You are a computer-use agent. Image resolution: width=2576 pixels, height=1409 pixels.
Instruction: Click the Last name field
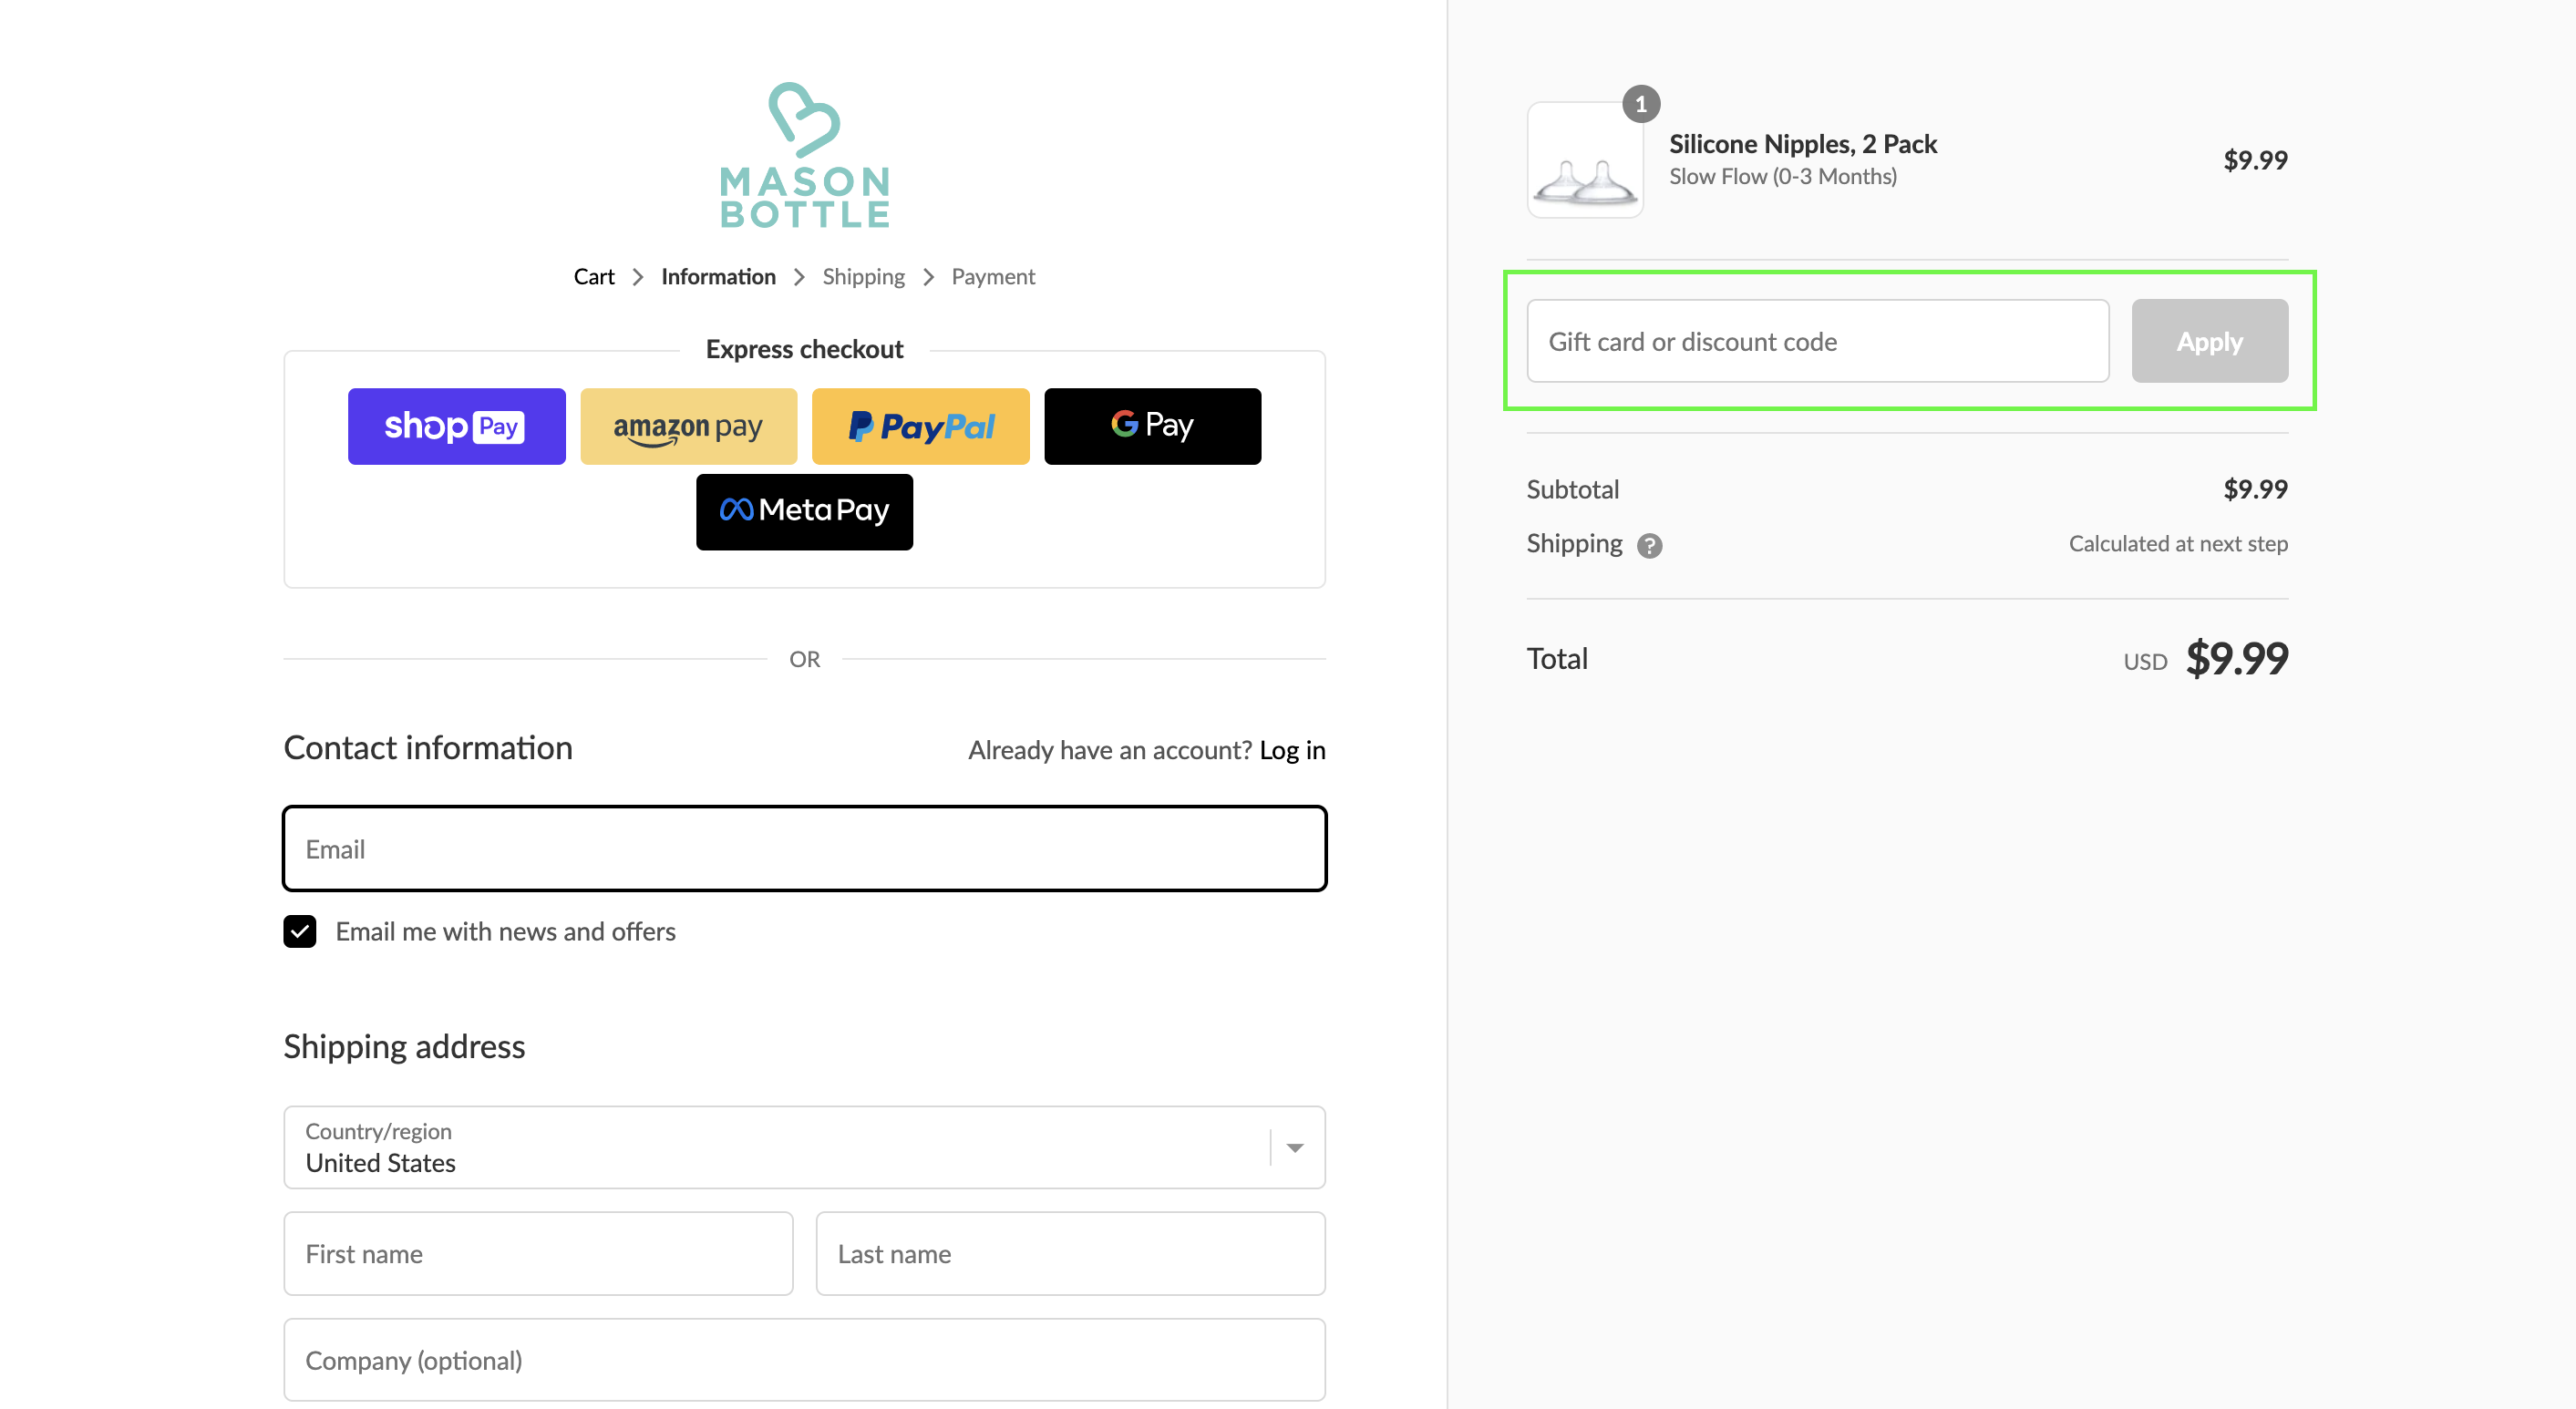coord(1070,1253)
